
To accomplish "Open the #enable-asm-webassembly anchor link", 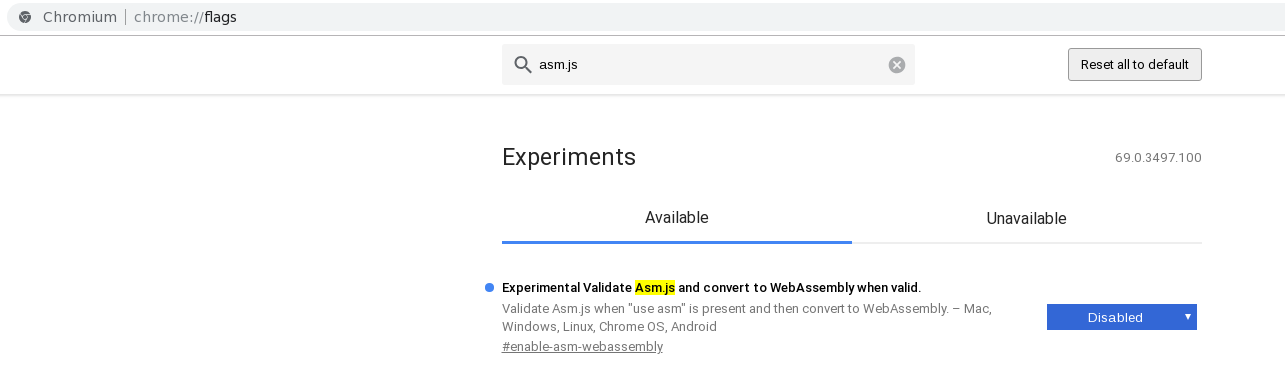I will tap(582, 347).
